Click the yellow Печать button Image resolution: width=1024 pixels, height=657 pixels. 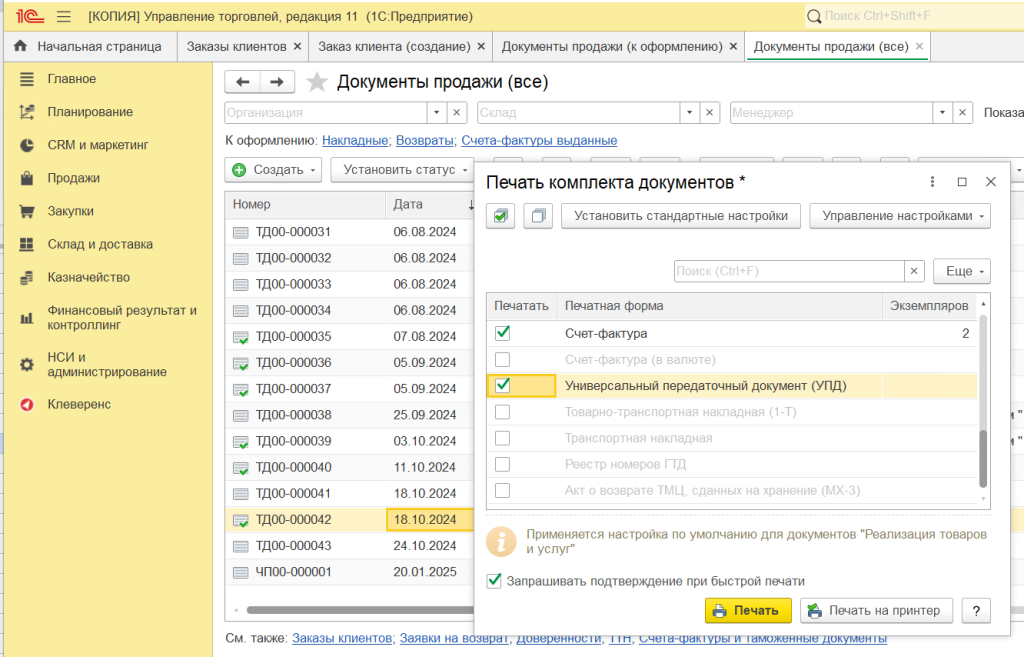748,611
